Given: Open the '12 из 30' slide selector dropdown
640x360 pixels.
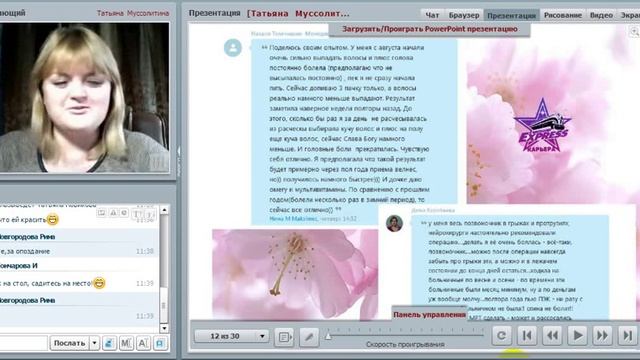Looking at the screenshot, I should (x=231, y=336).
